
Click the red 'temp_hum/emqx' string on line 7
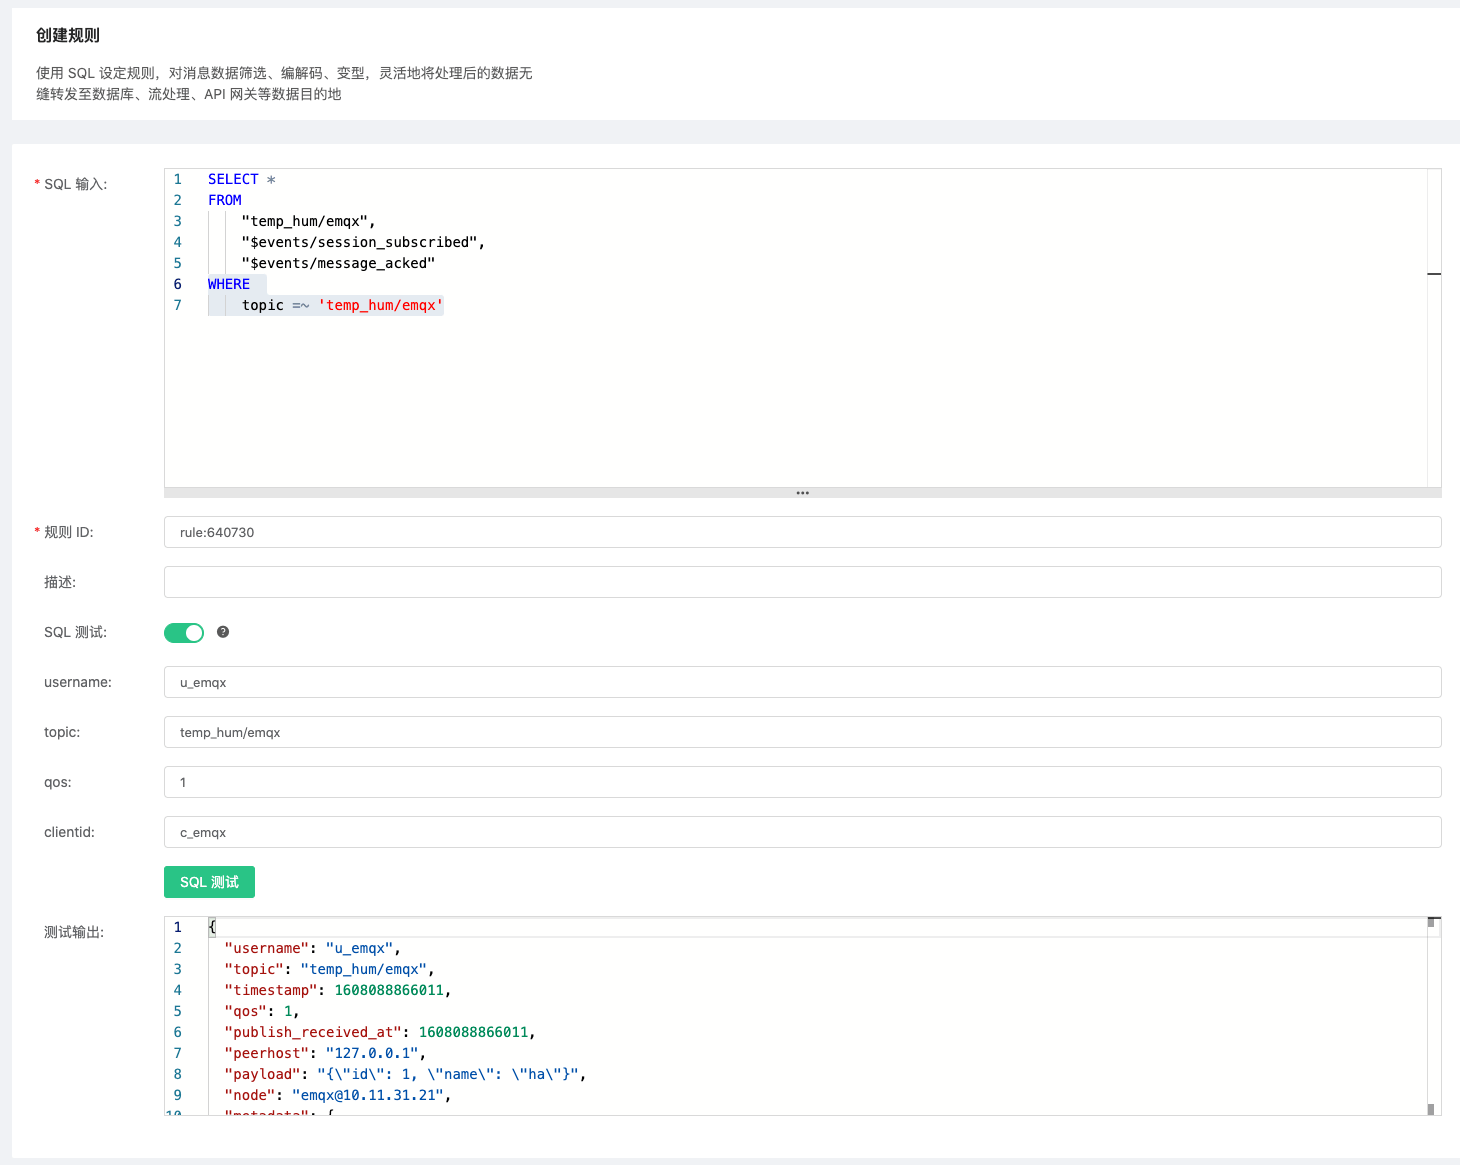click(x=380, y=305)
